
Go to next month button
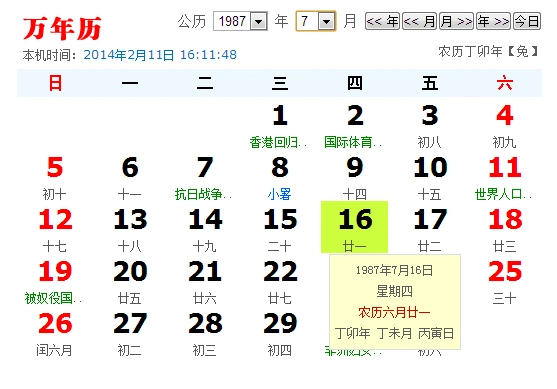point(456,21)
